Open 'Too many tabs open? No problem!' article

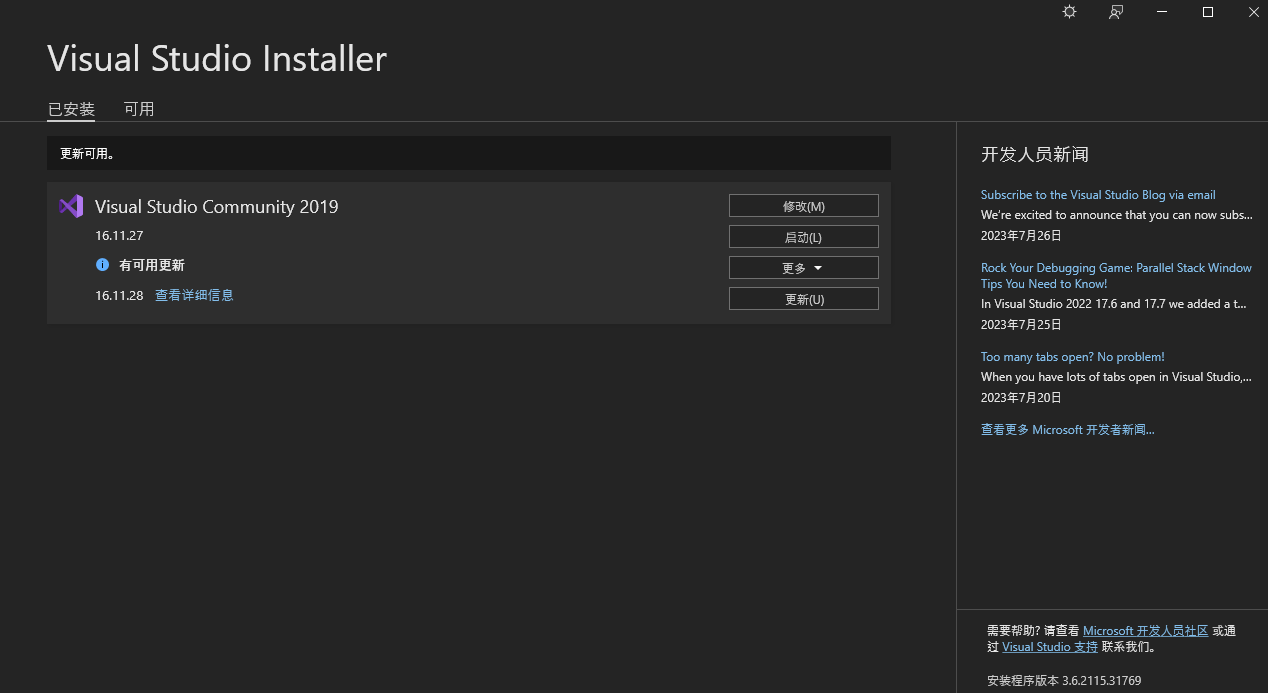pos(1072,357)
